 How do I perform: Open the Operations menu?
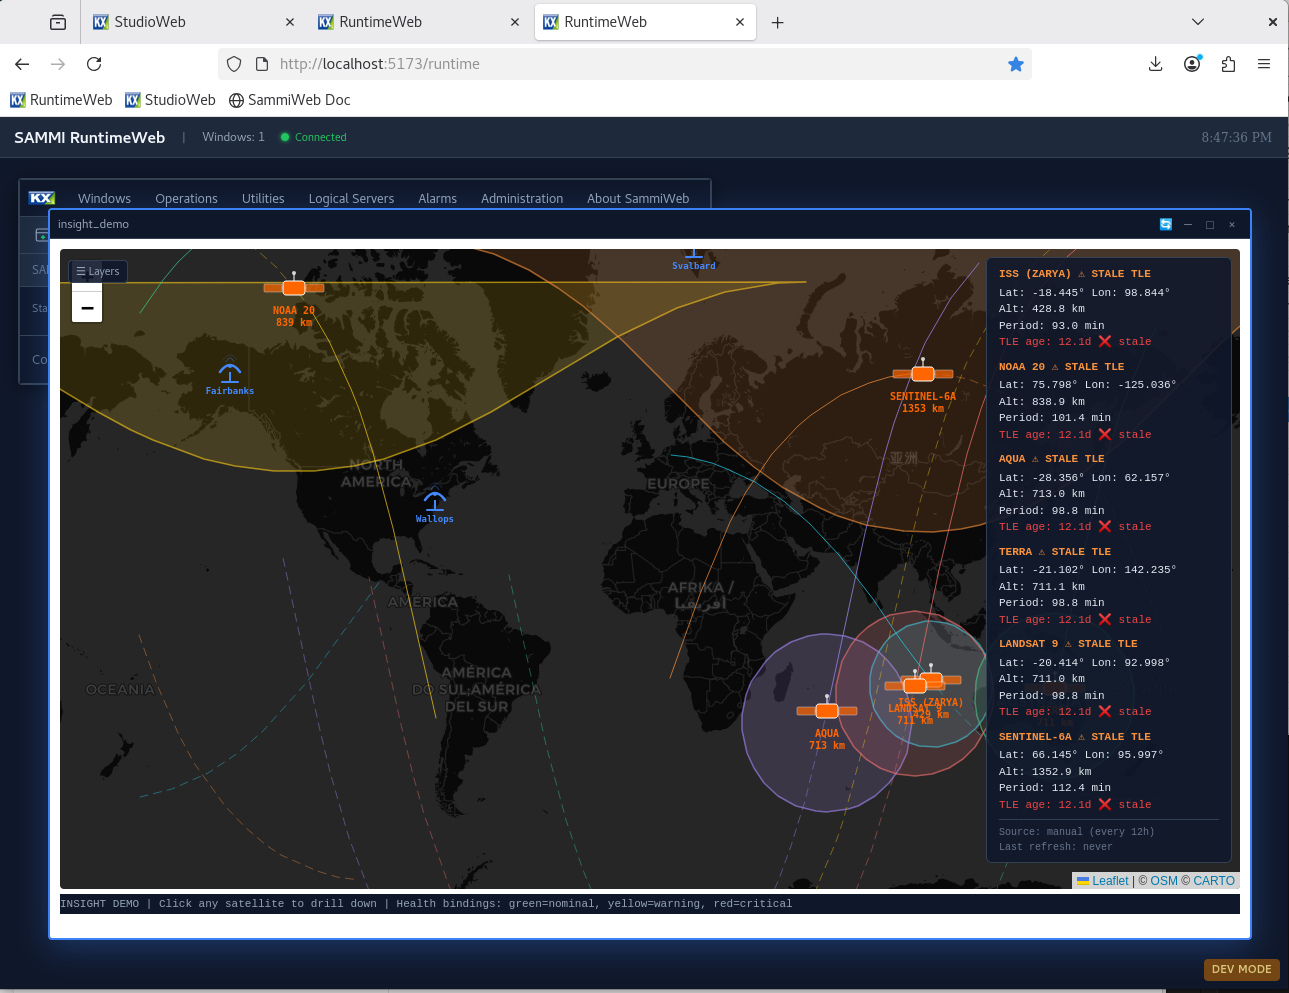coord(186,198)
